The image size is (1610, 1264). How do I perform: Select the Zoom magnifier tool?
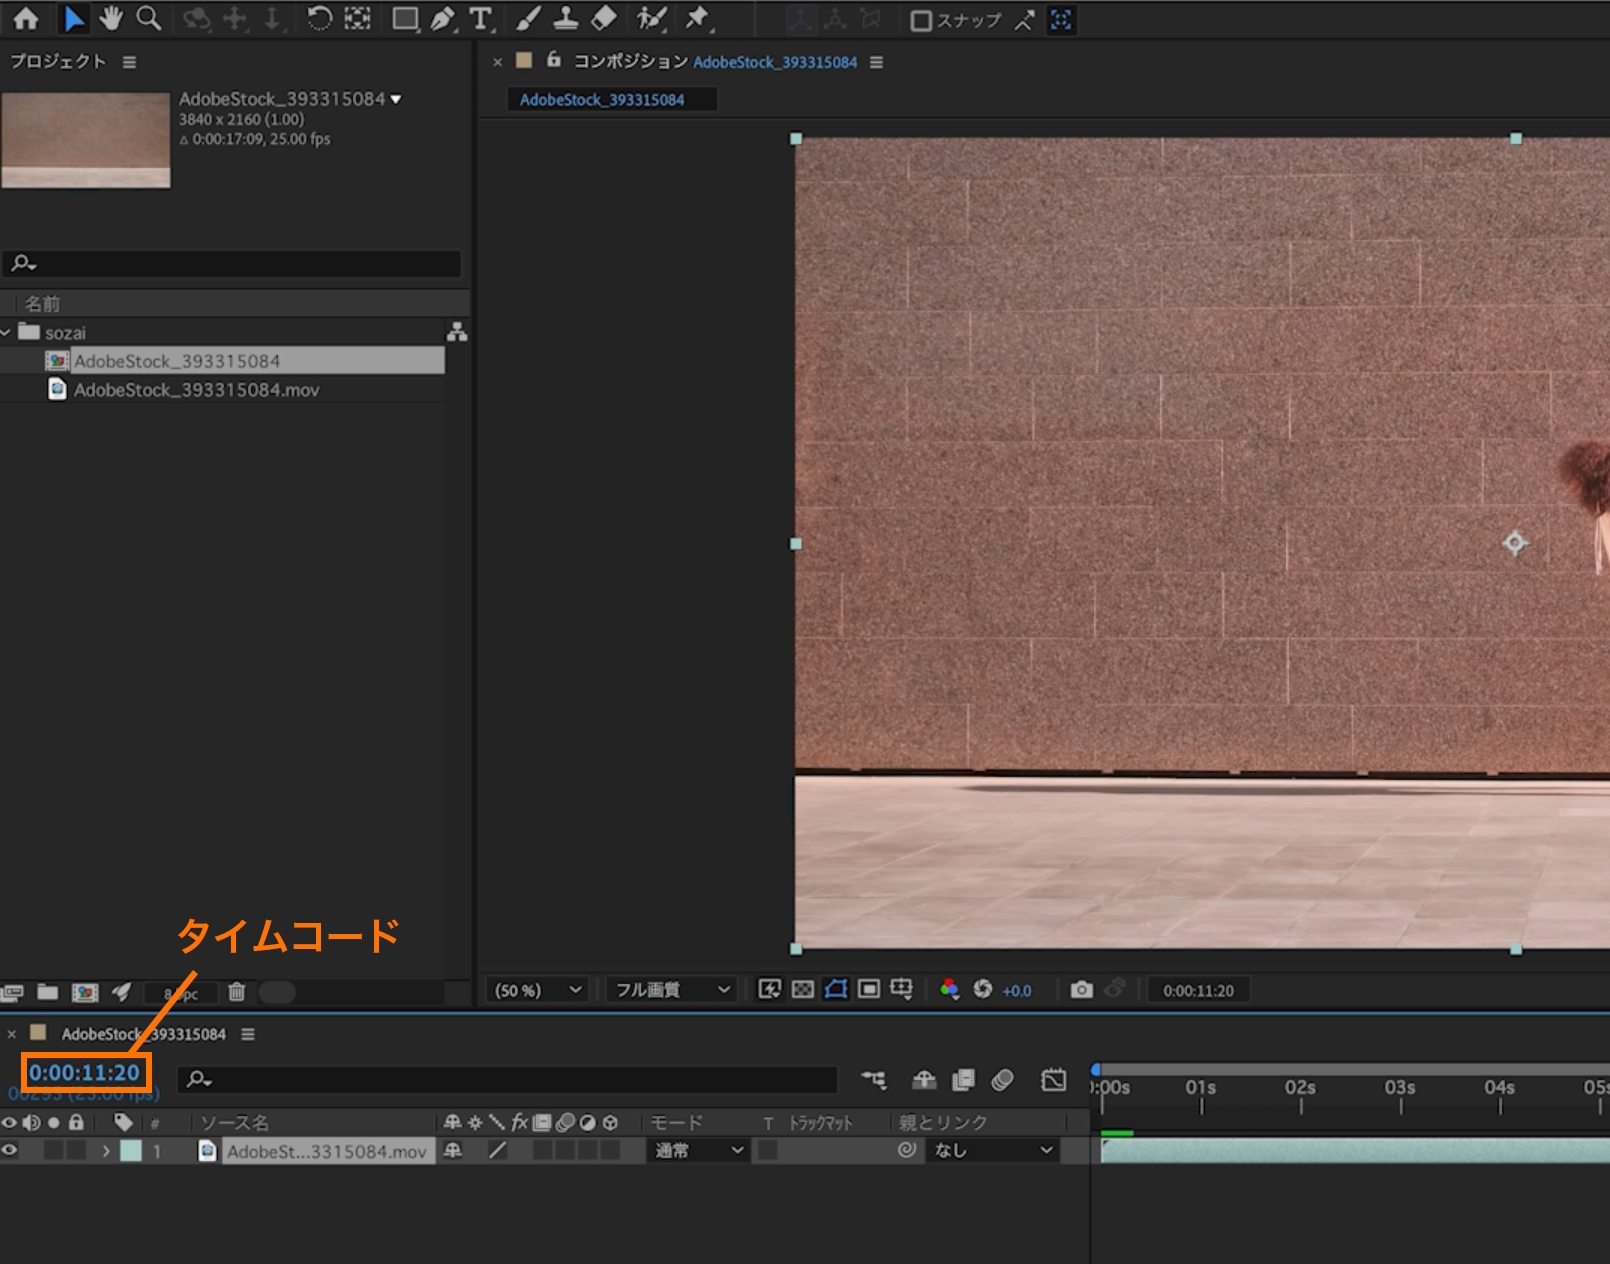point(149,18)
